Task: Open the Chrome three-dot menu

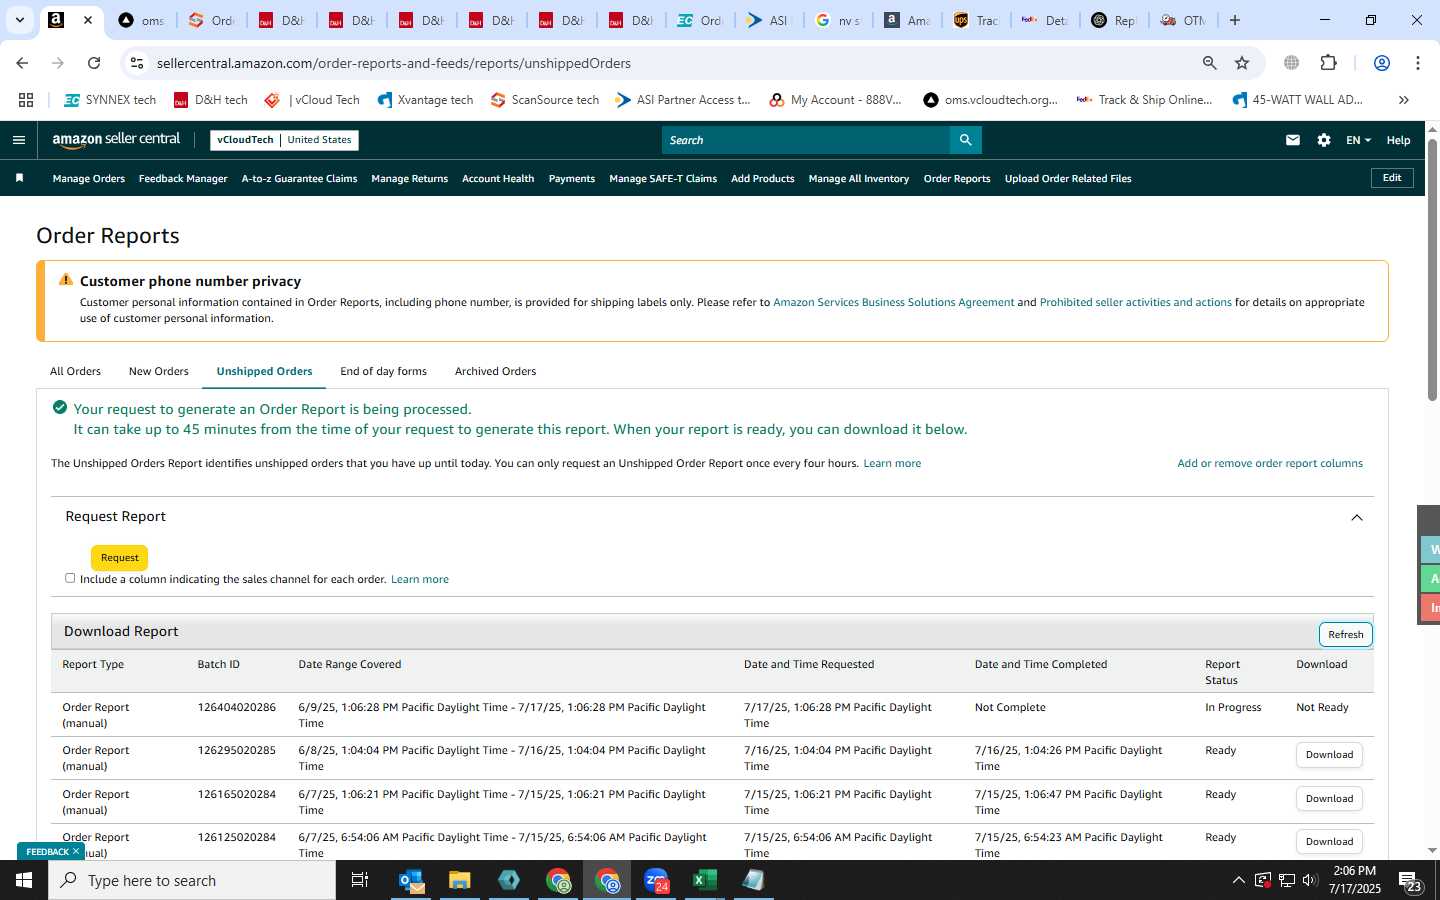Action: click(x=1417, y=63)
